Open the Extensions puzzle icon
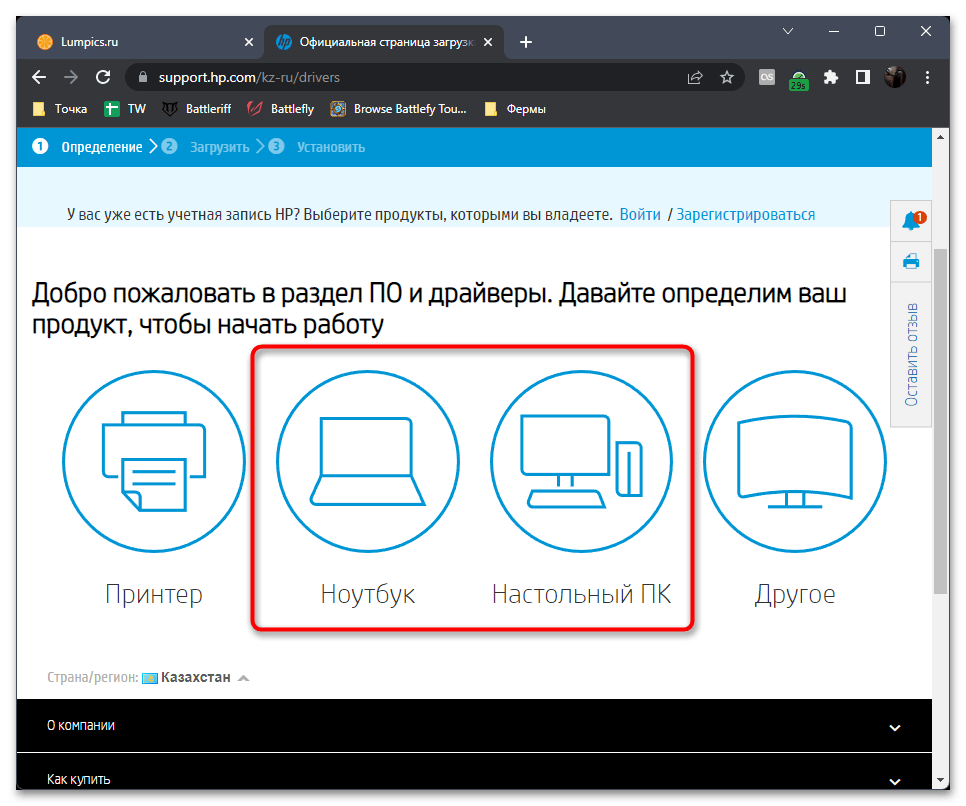Viewport: 966px width, 806px height. [x=830, y=77]
